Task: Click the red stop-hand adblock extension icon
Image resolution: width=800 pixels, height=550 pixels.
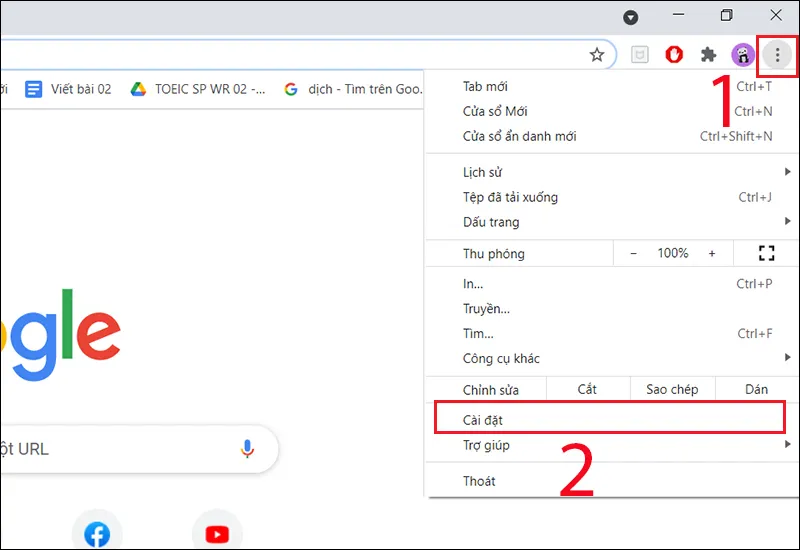Action: pos(674,55)
